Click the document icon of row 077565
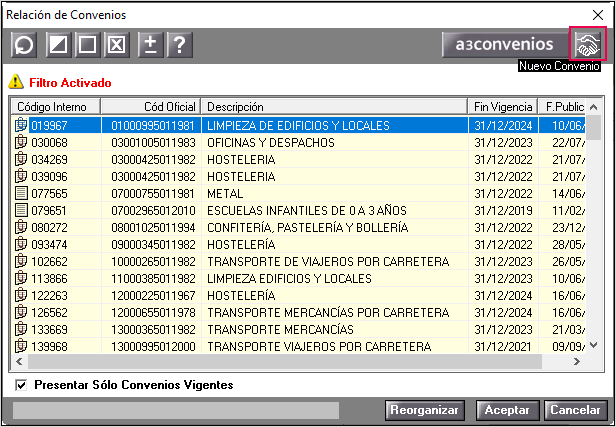The height and width of the screenshot is (427, 616). coord(21,193)
